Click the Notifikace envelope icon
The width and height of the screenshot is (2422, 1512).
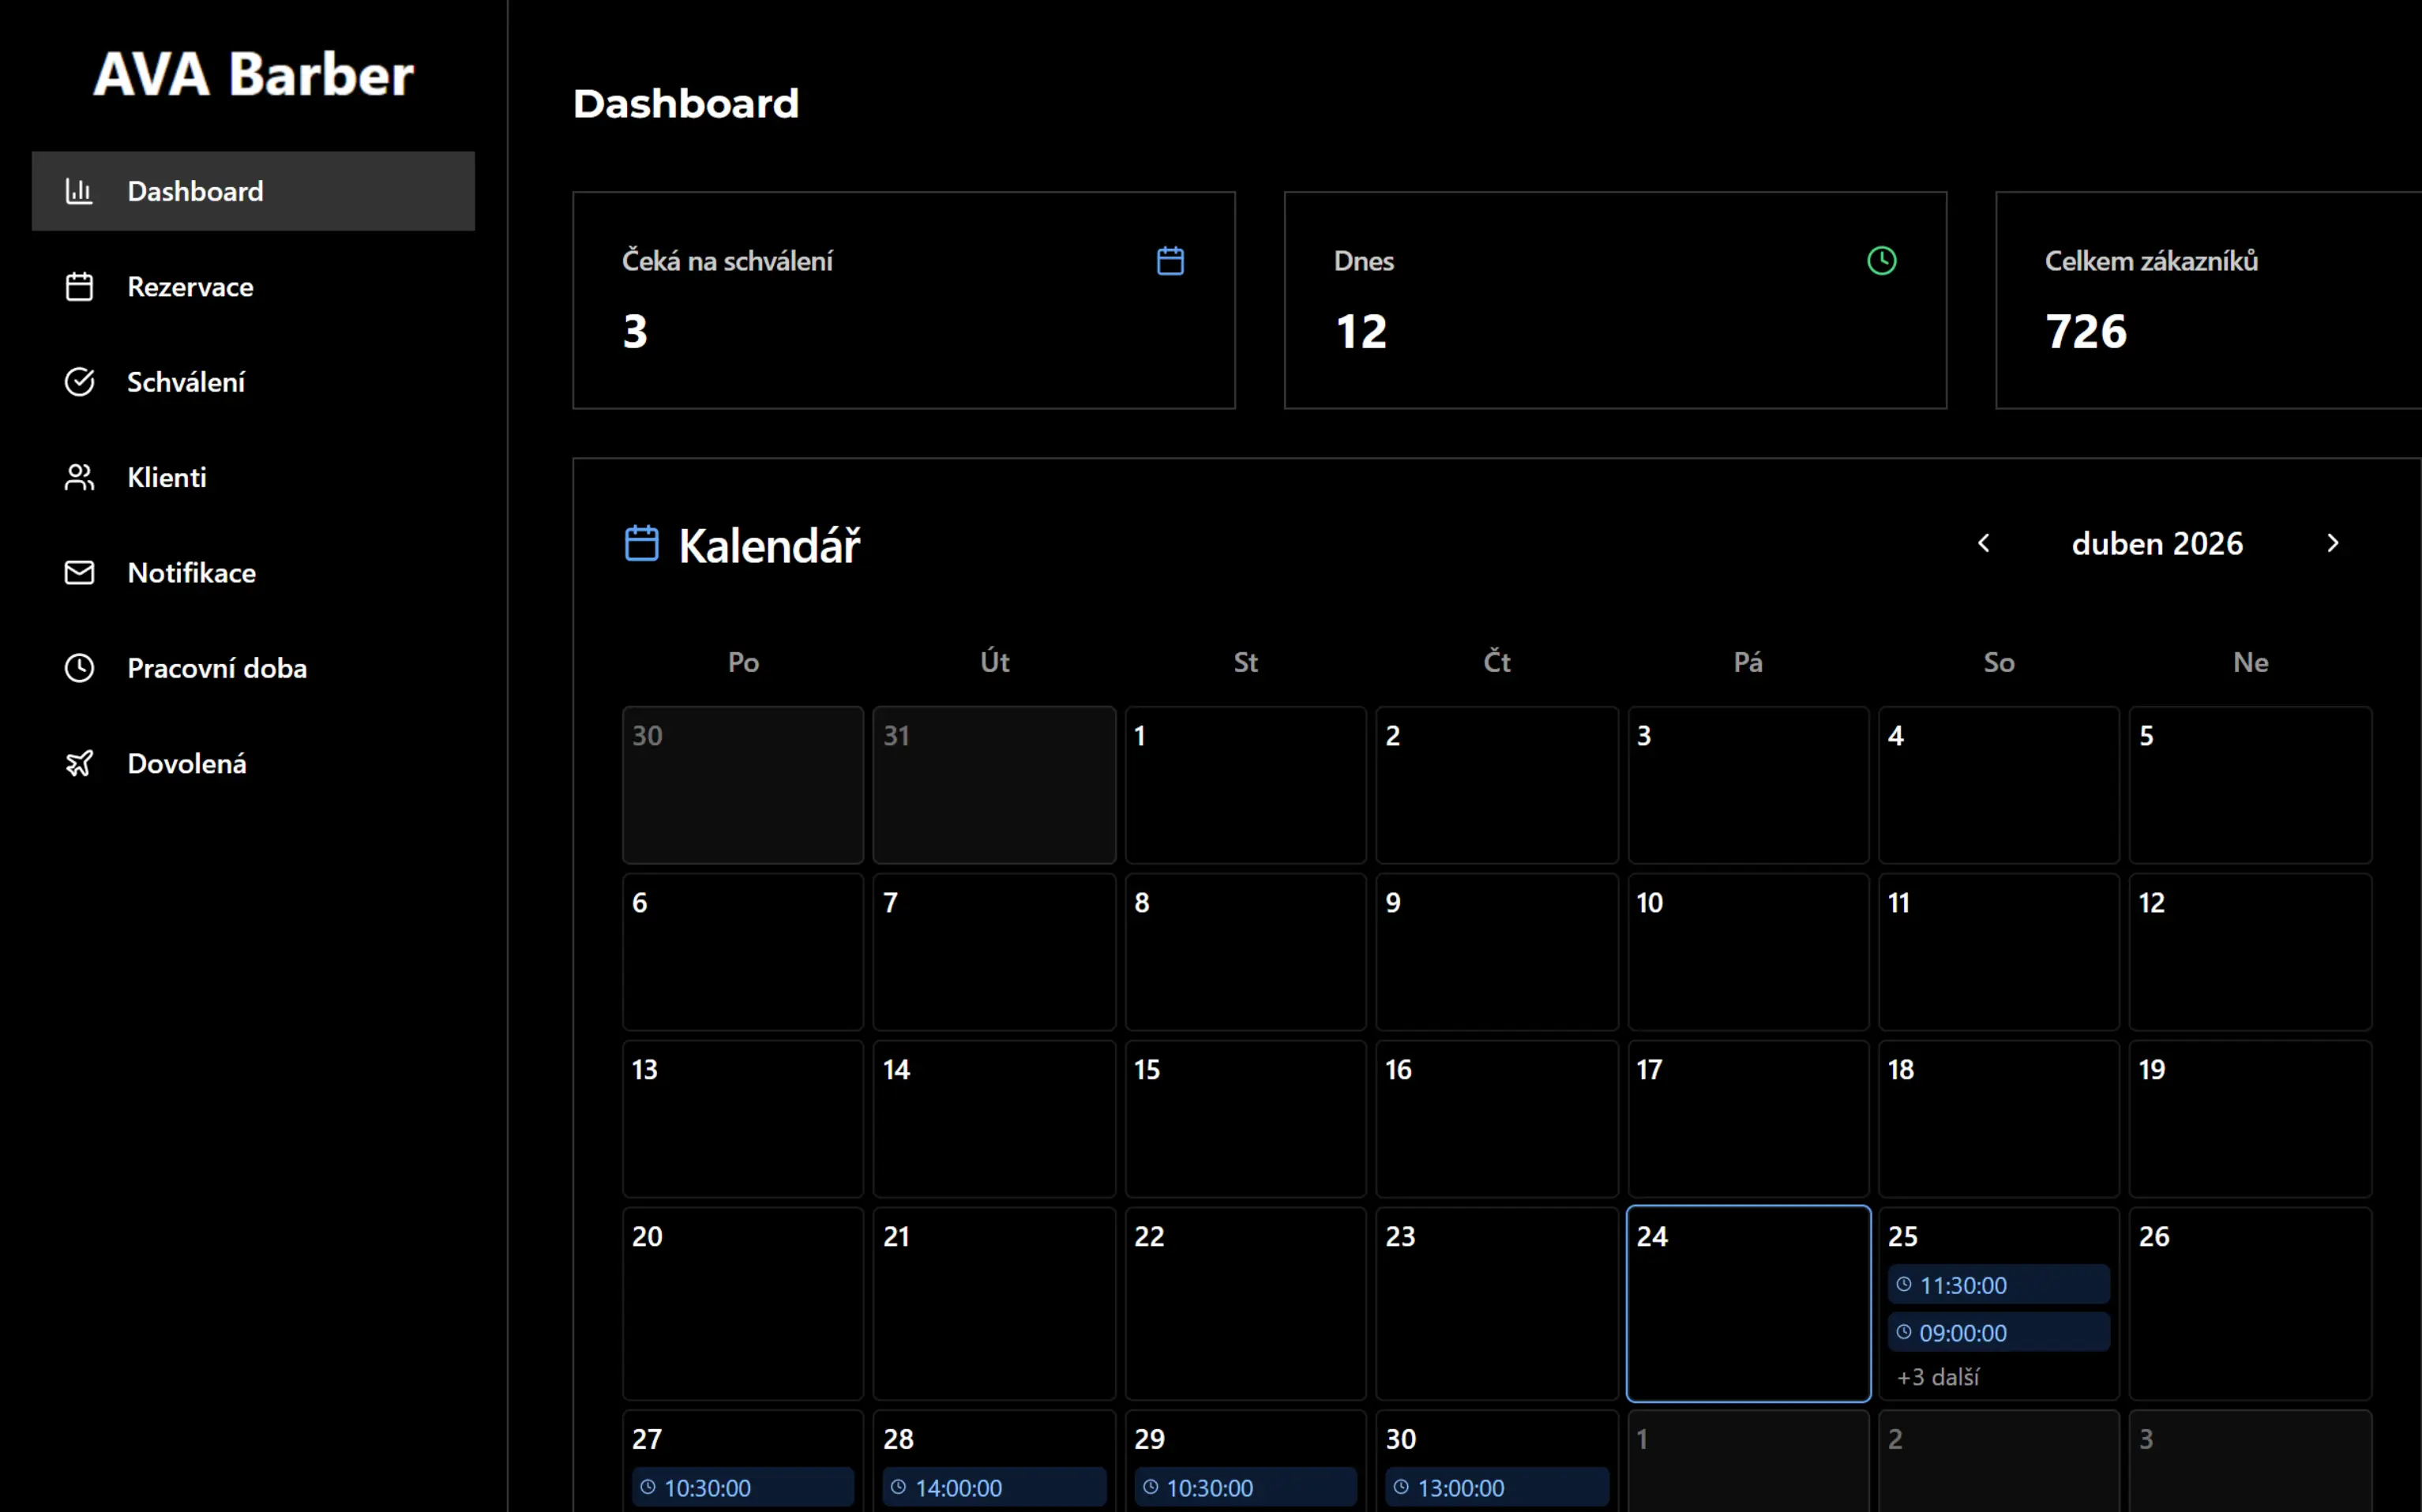79,572
